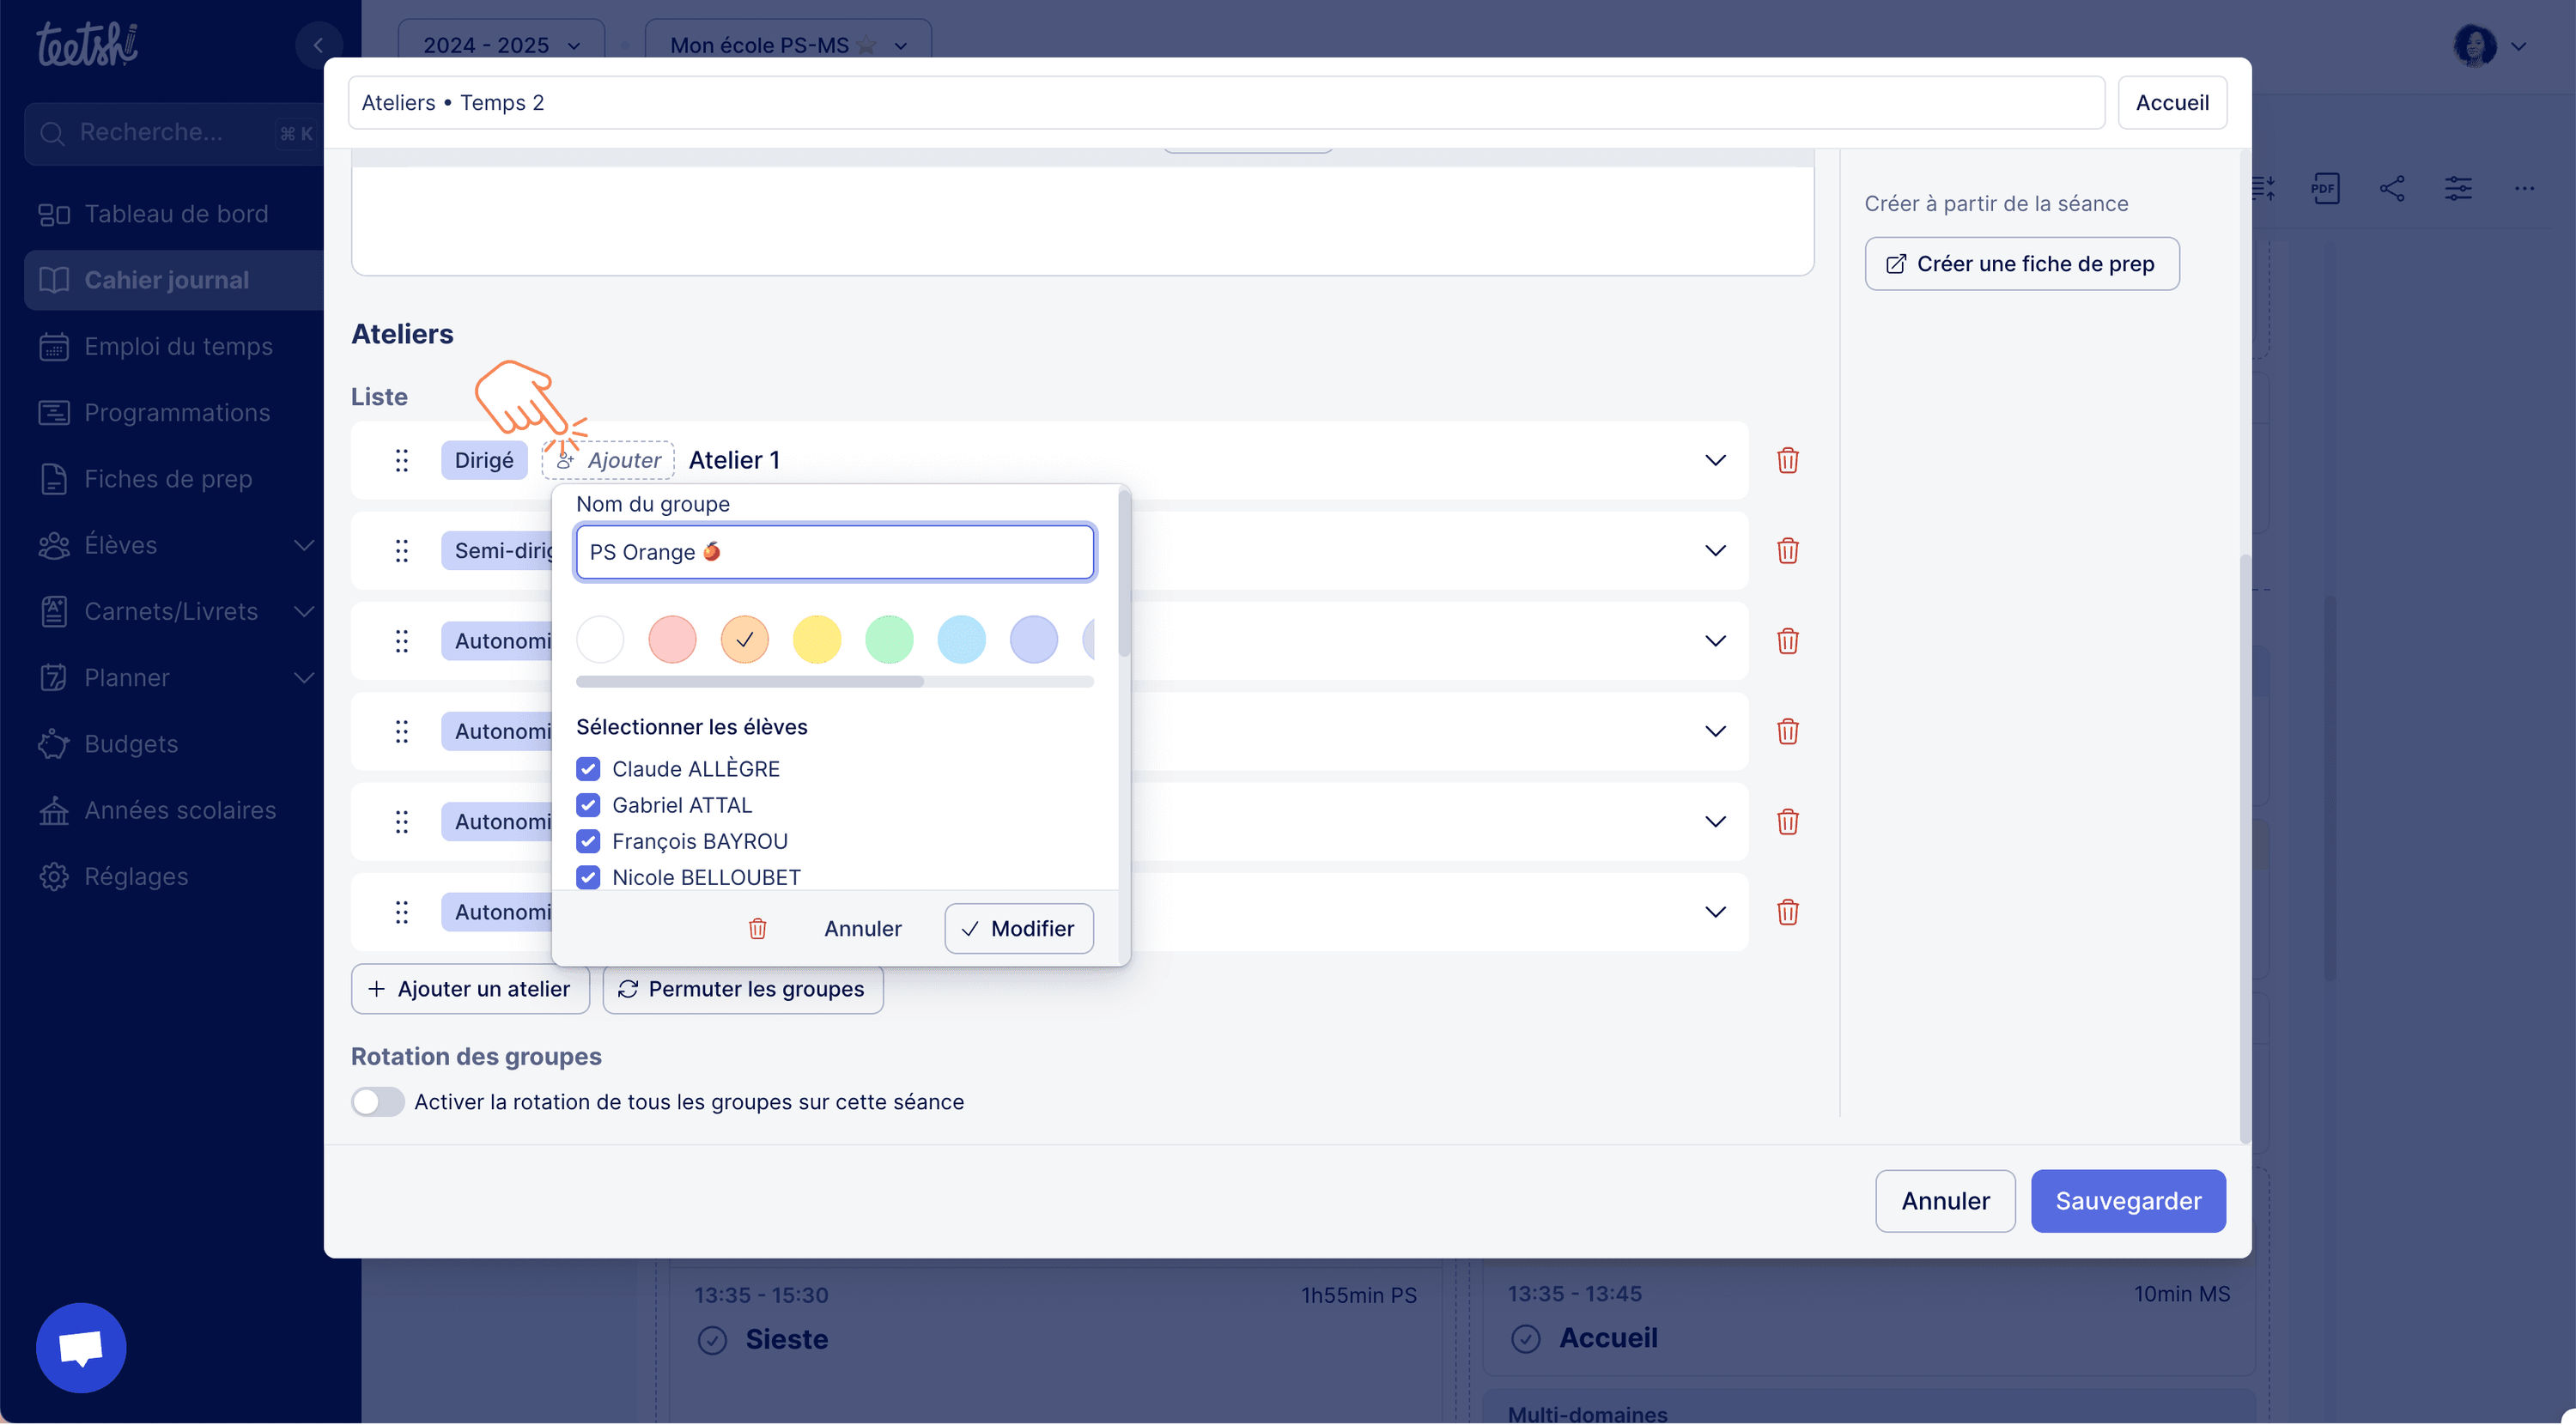2576x1425 pixels.
Task: Click the Nom du groupe input field
Action: pyautogui.click(x=834, y=552)
